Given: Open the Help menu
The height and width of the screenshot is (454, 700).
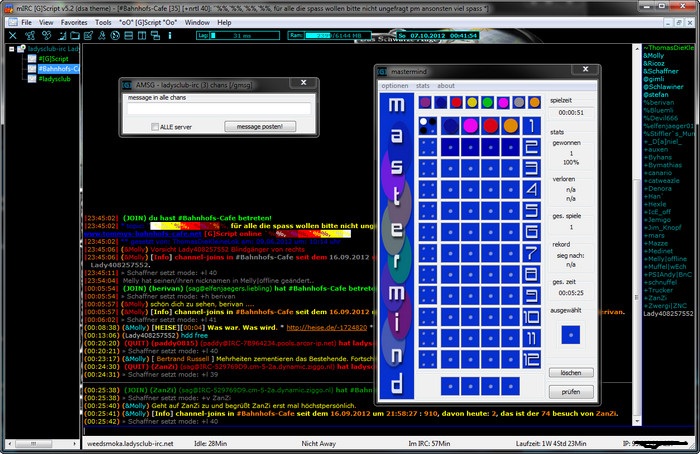Looking at the screenshot, I should 224,22.
